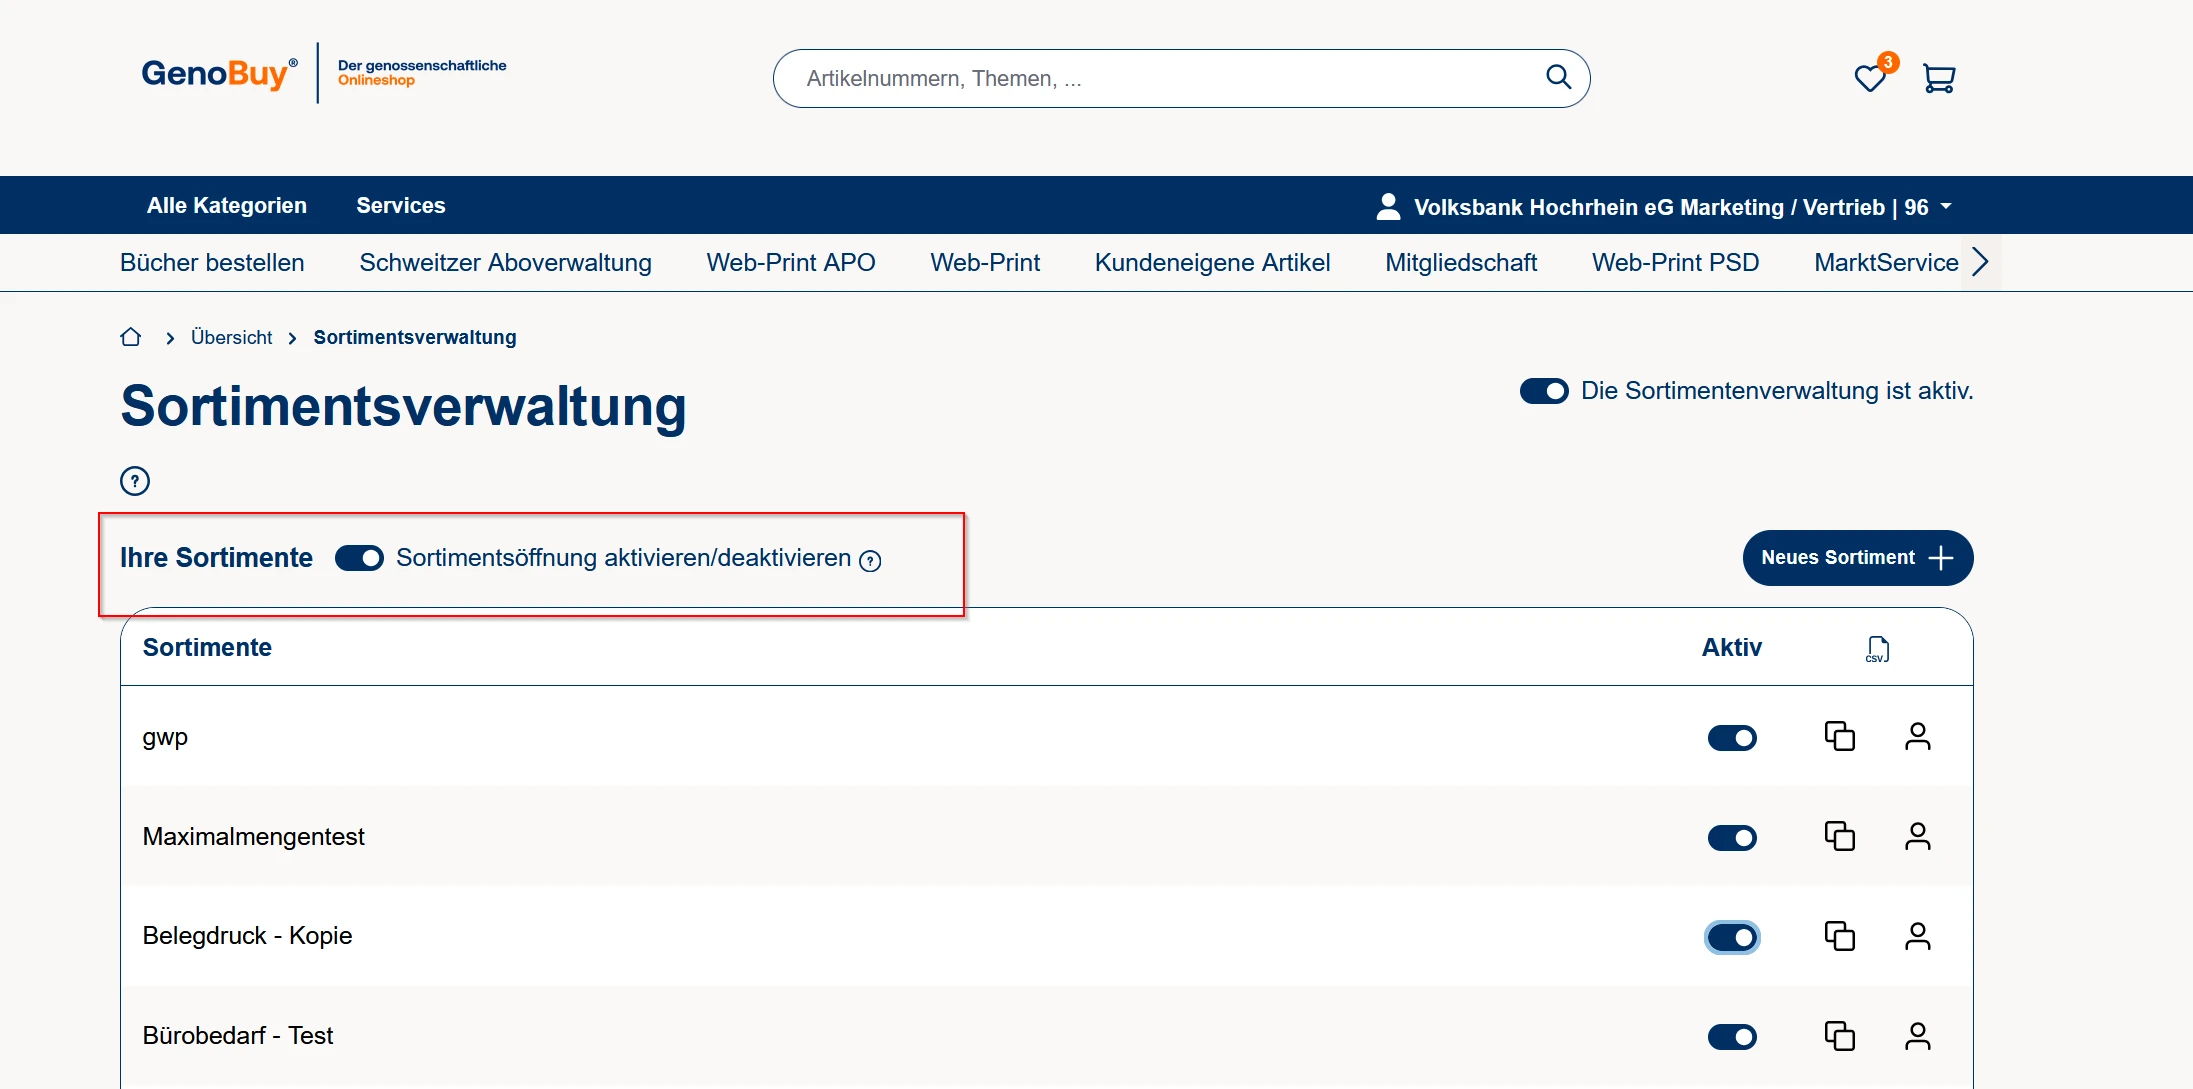Viewport: 2193px width, 1089px height.
Task: Open the shopping cart
Action: (1939, 78)
